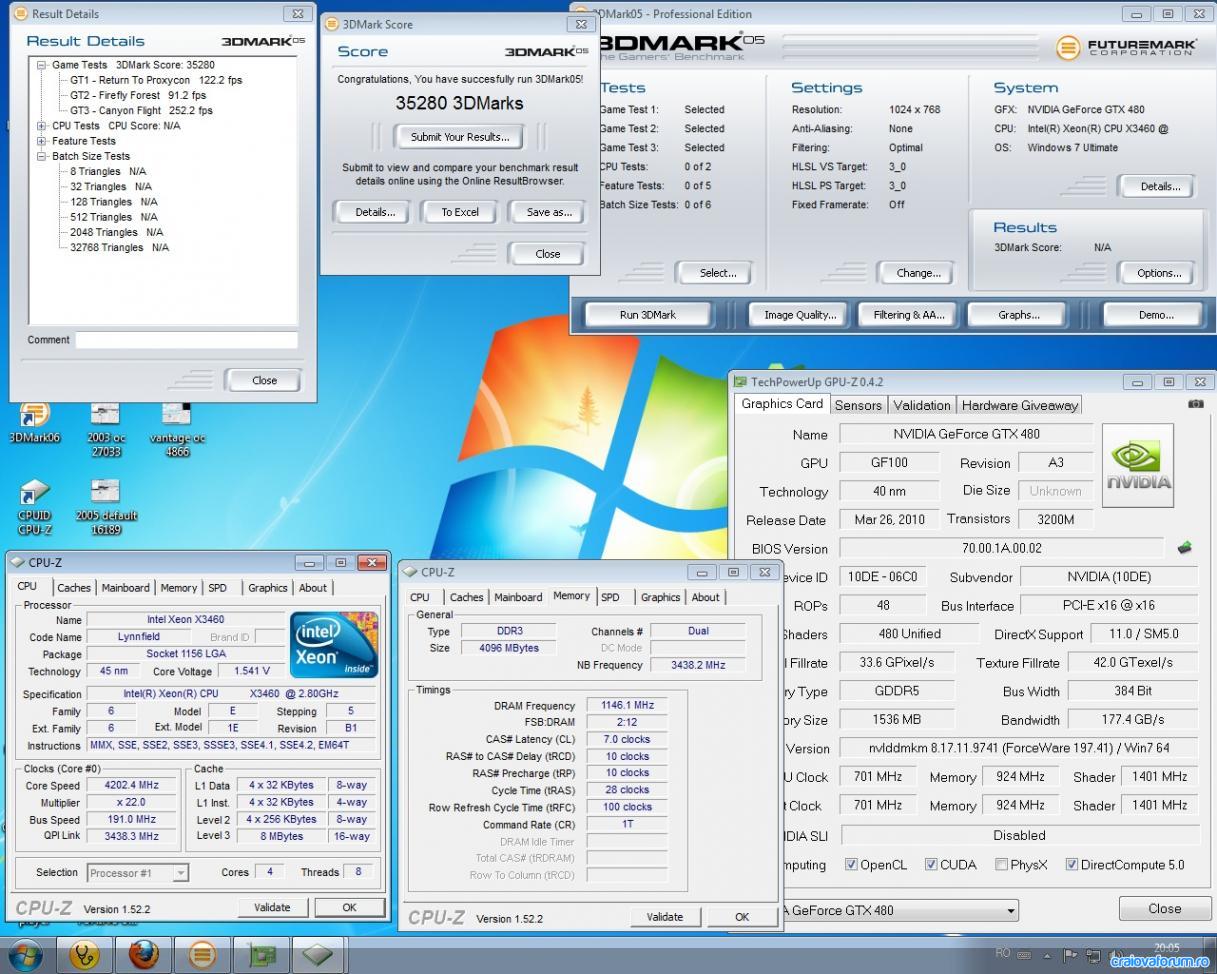1217x974 pixels.
Task: Click the taskbar clock showing 20:05
Action: tap(1166, 948)
